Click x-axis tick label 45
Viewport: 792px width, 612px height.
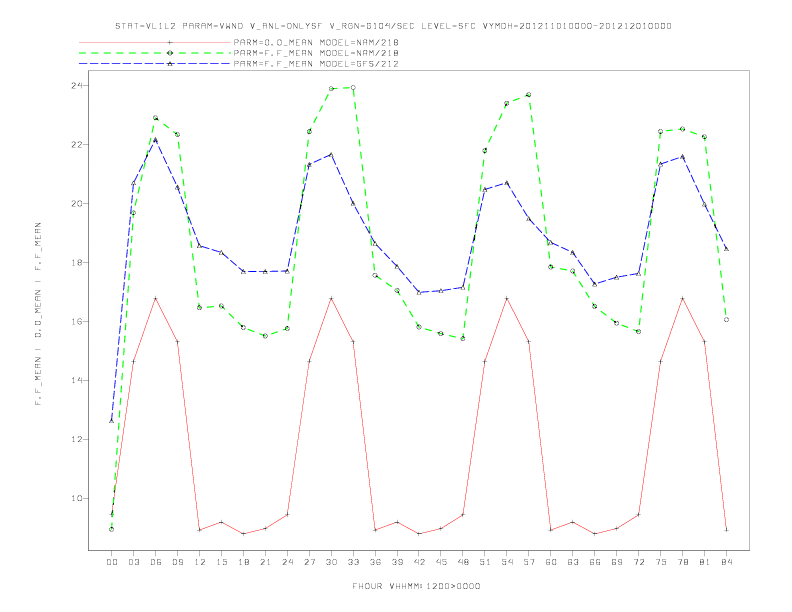441,562
